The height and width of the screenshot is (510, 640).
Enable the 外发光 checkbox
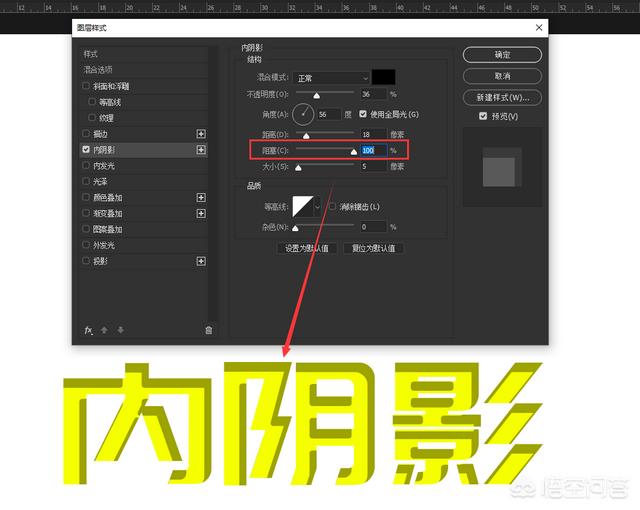pos(86,245)
